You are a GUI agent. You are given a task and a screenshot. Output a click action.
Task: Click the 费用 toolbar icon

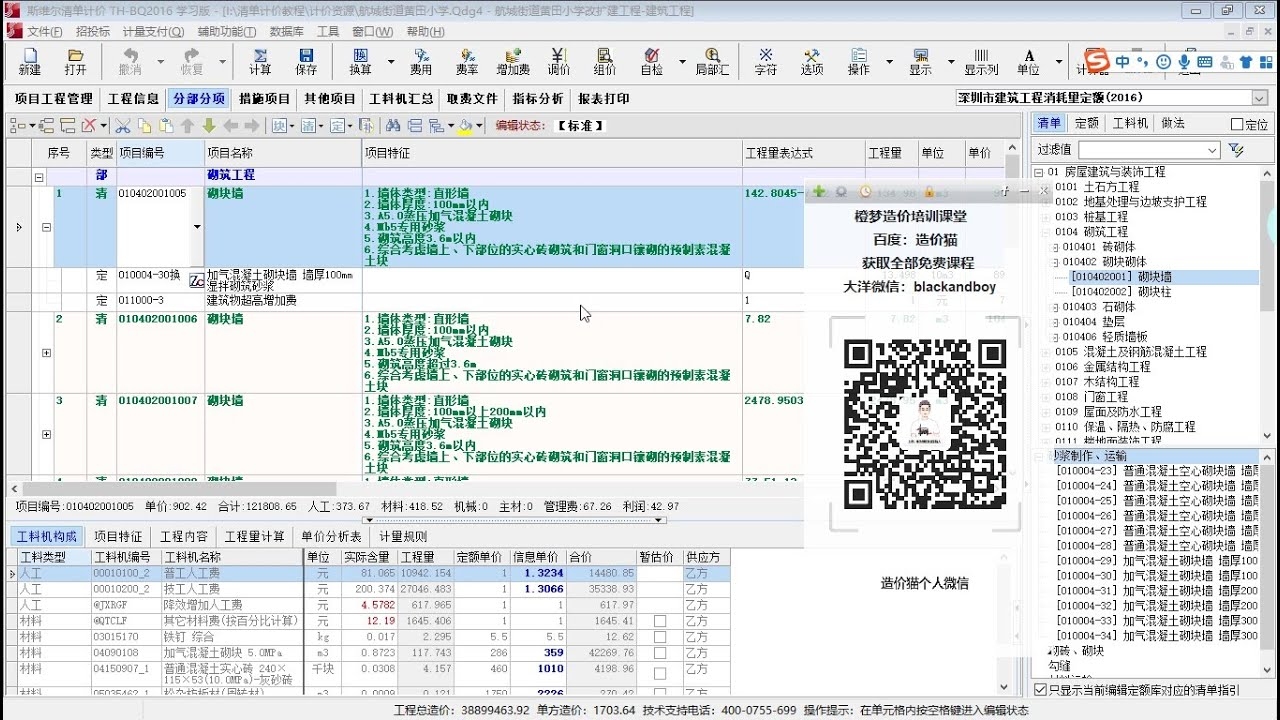(x=421, y=62)
